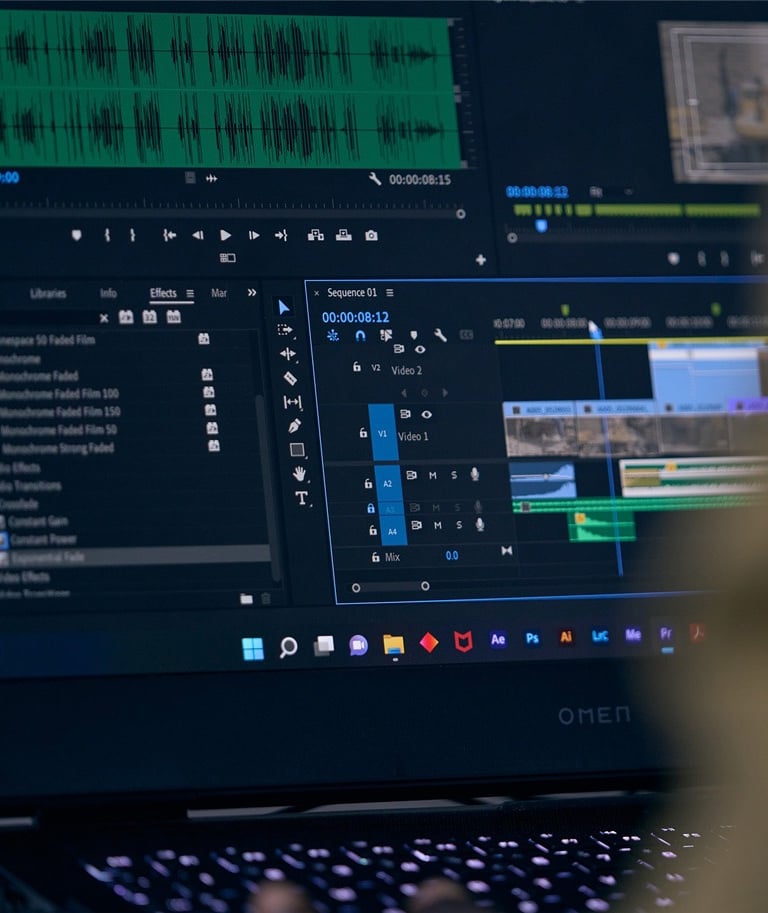
Task: Play the clip in Source monitor
Action: [225, 235]
